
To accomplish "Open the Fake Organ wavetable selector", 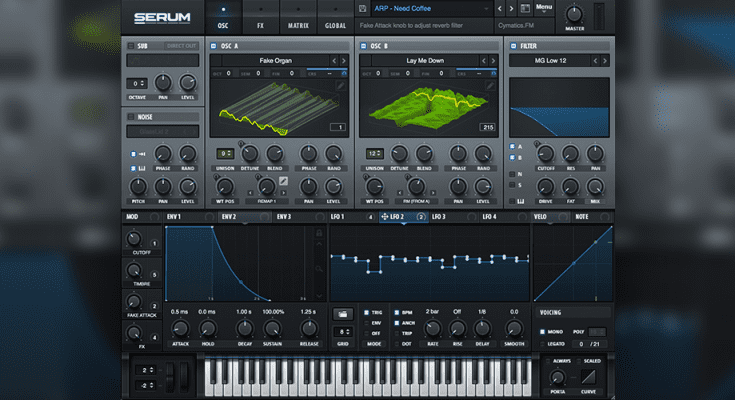I will 276,60.
